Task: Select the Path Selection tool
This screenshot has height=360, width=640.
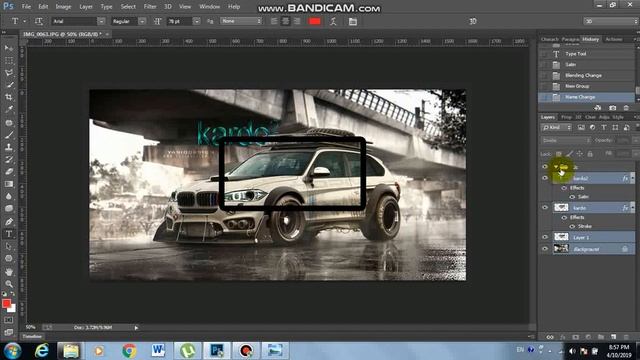Action: pos(9,246)
